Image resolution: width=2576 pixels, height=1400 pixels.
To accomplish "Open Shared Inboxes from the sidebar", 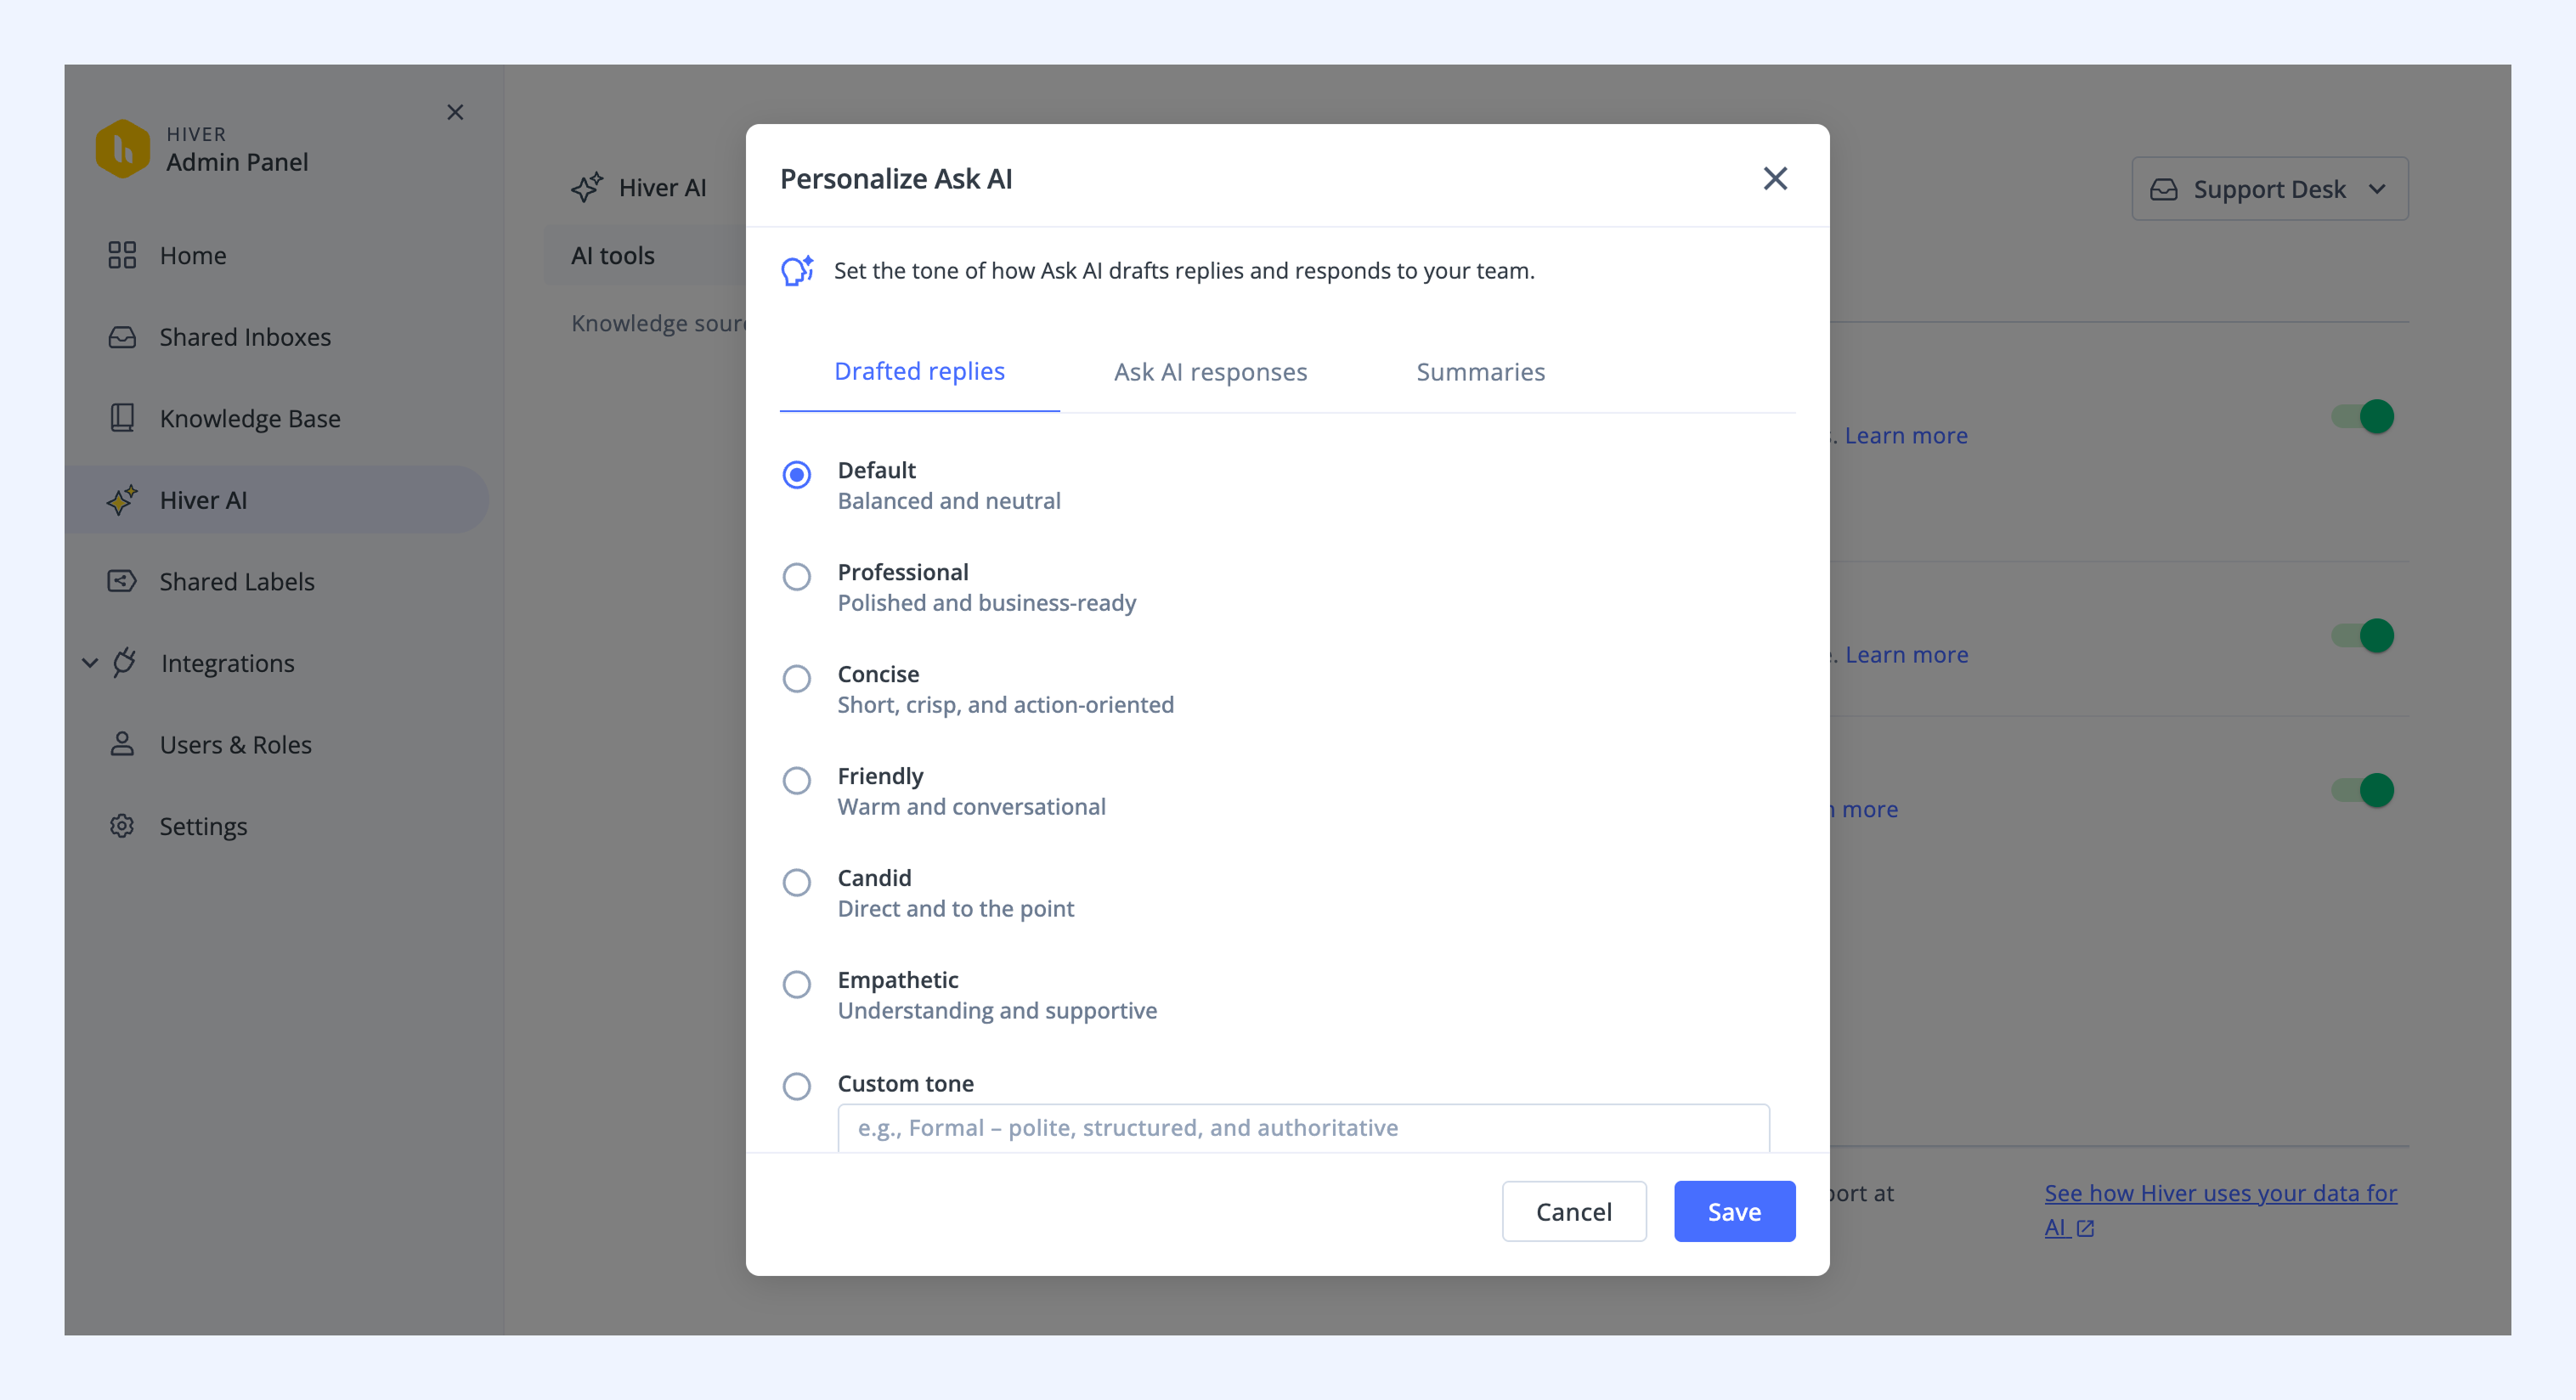I will coord(245,337).
